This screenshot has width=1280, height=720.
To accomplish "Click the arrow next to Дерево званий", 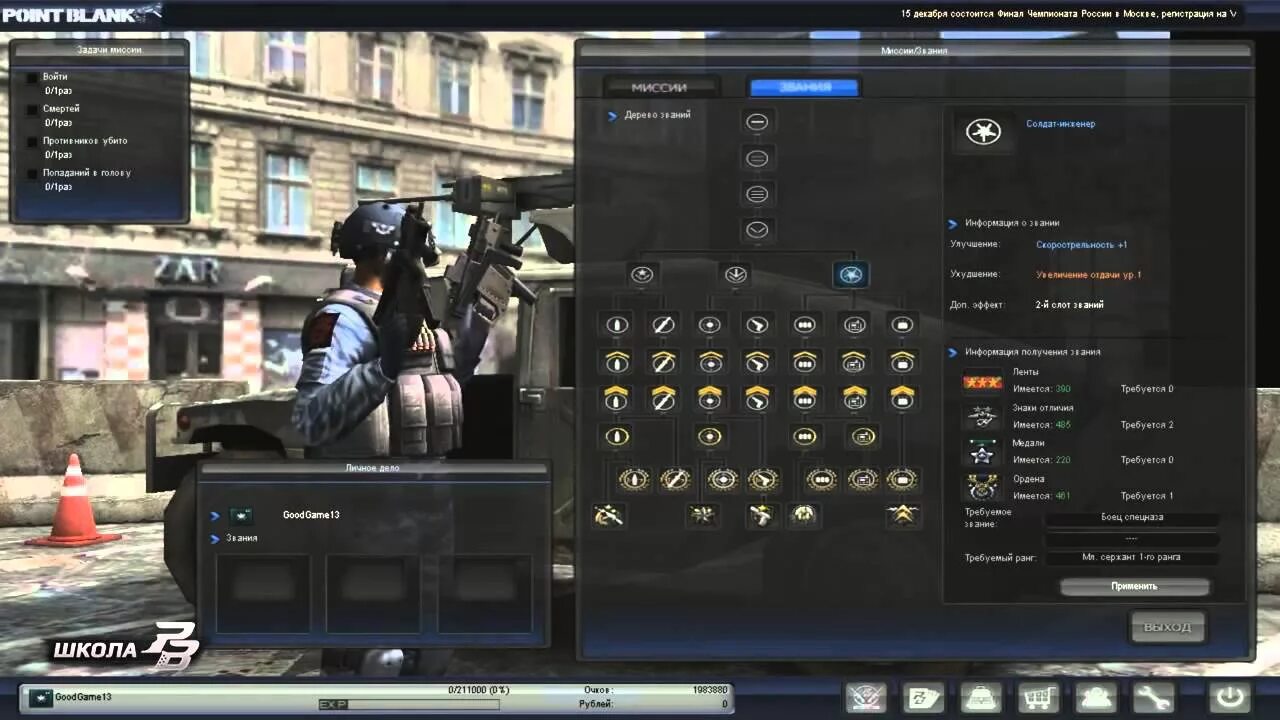I will point(613,116).
